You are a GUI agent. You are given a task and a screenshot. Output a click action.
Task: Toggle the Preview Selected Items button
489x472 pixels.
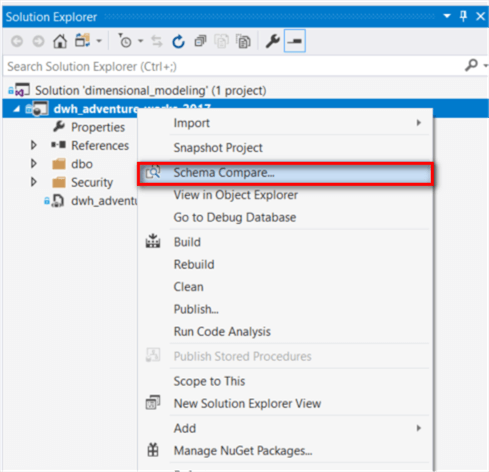coord(295,41)
